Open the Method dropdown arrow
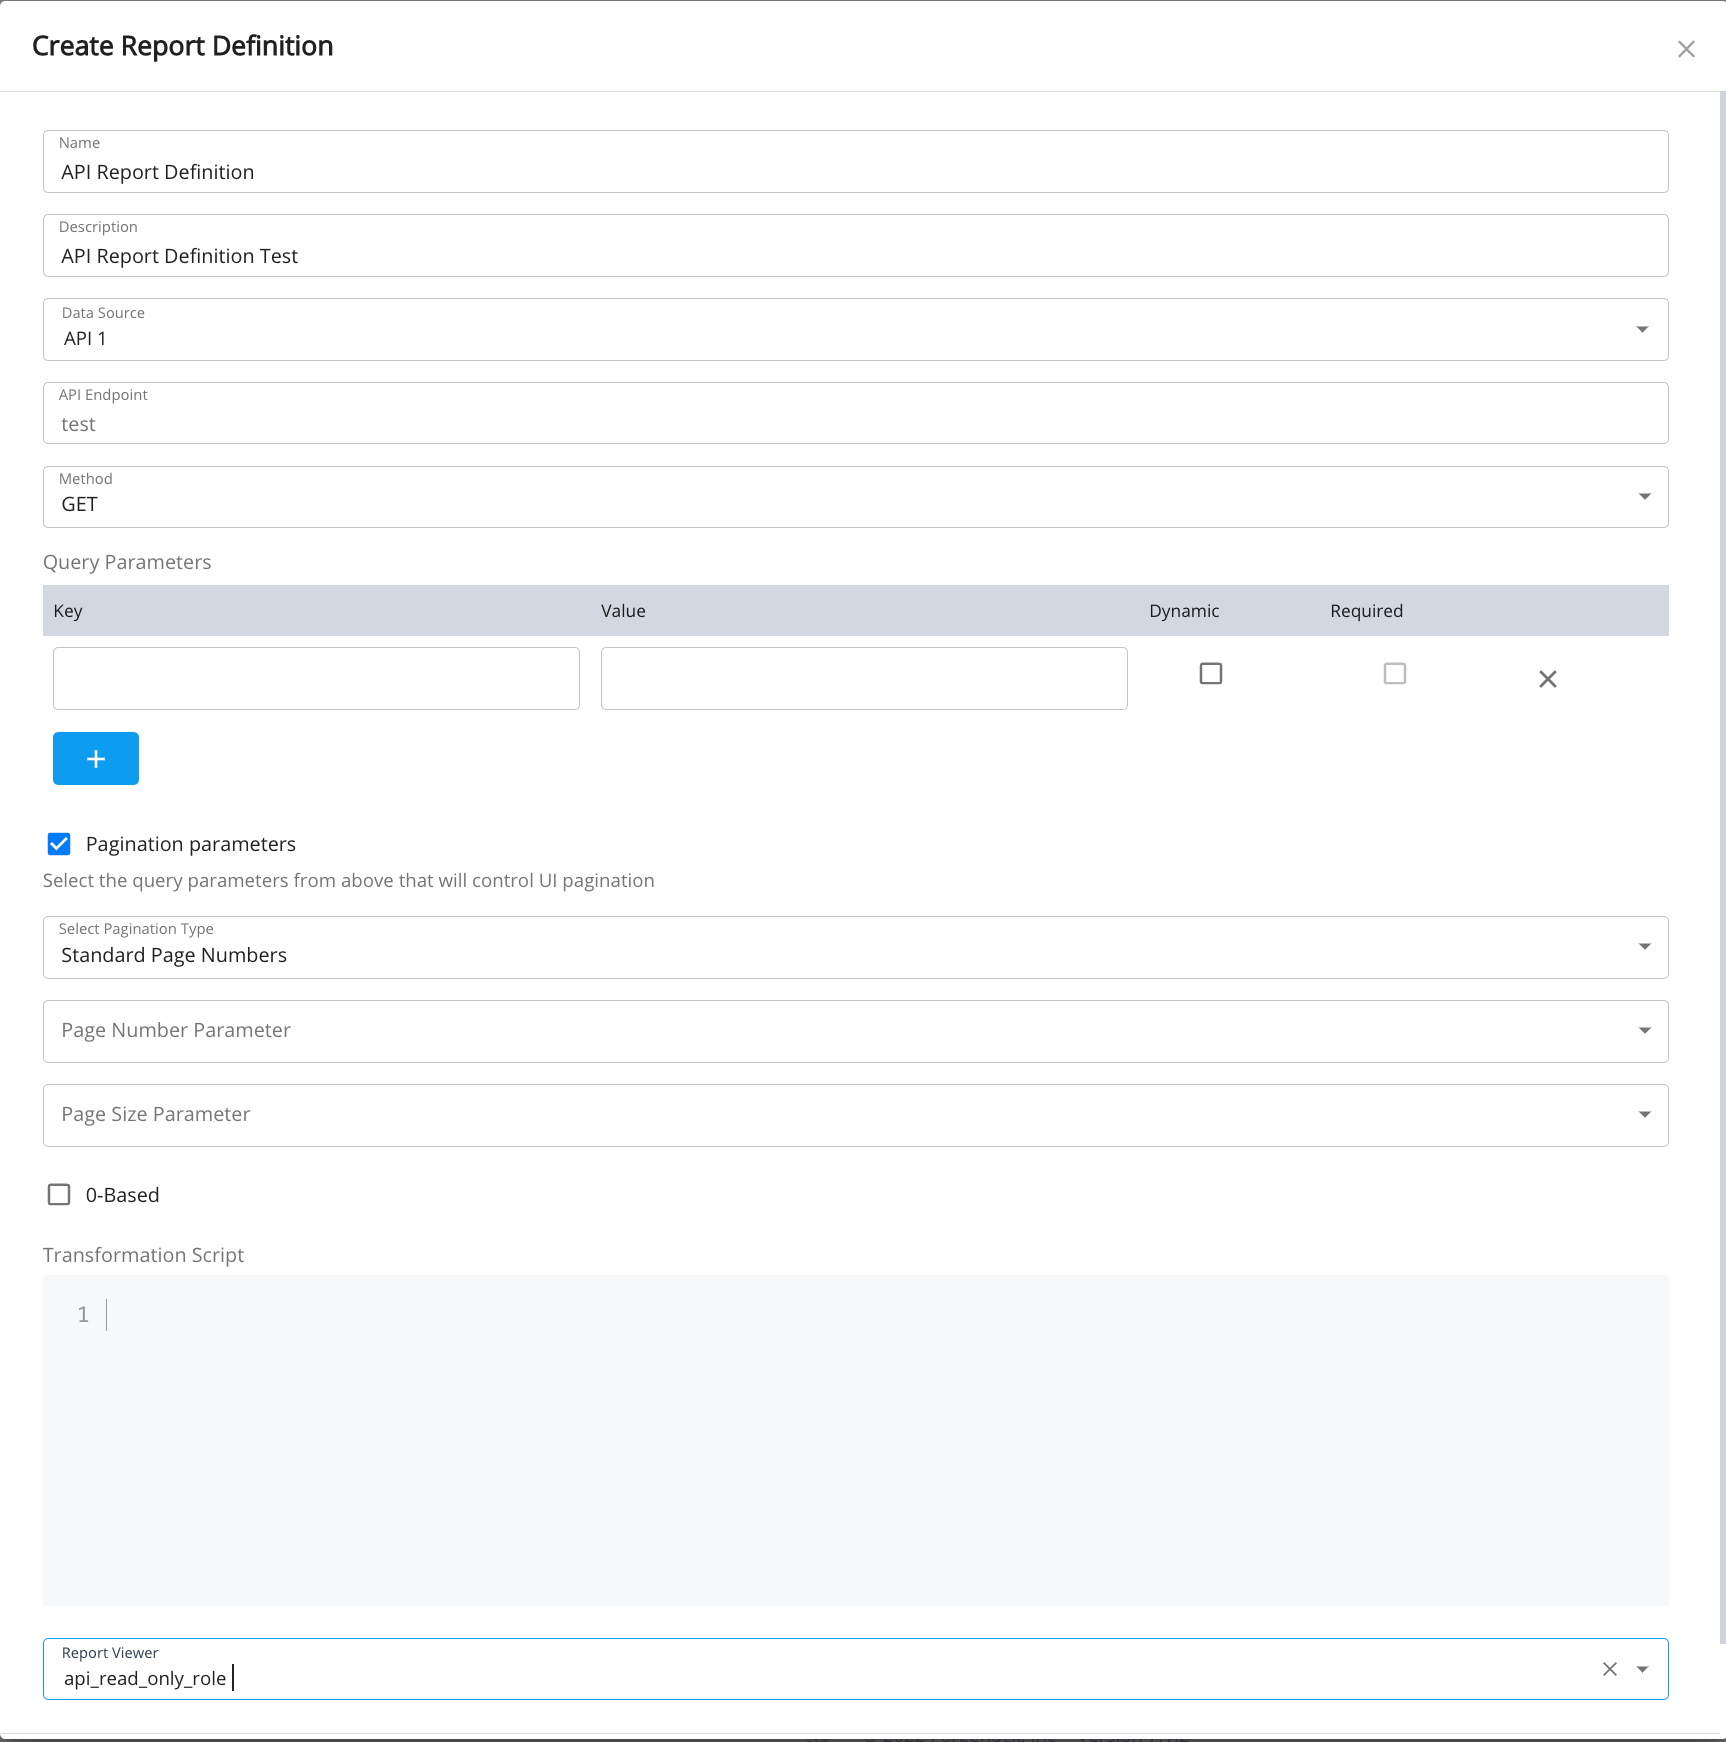The image size is (1726, 1742). point(1641,495)
